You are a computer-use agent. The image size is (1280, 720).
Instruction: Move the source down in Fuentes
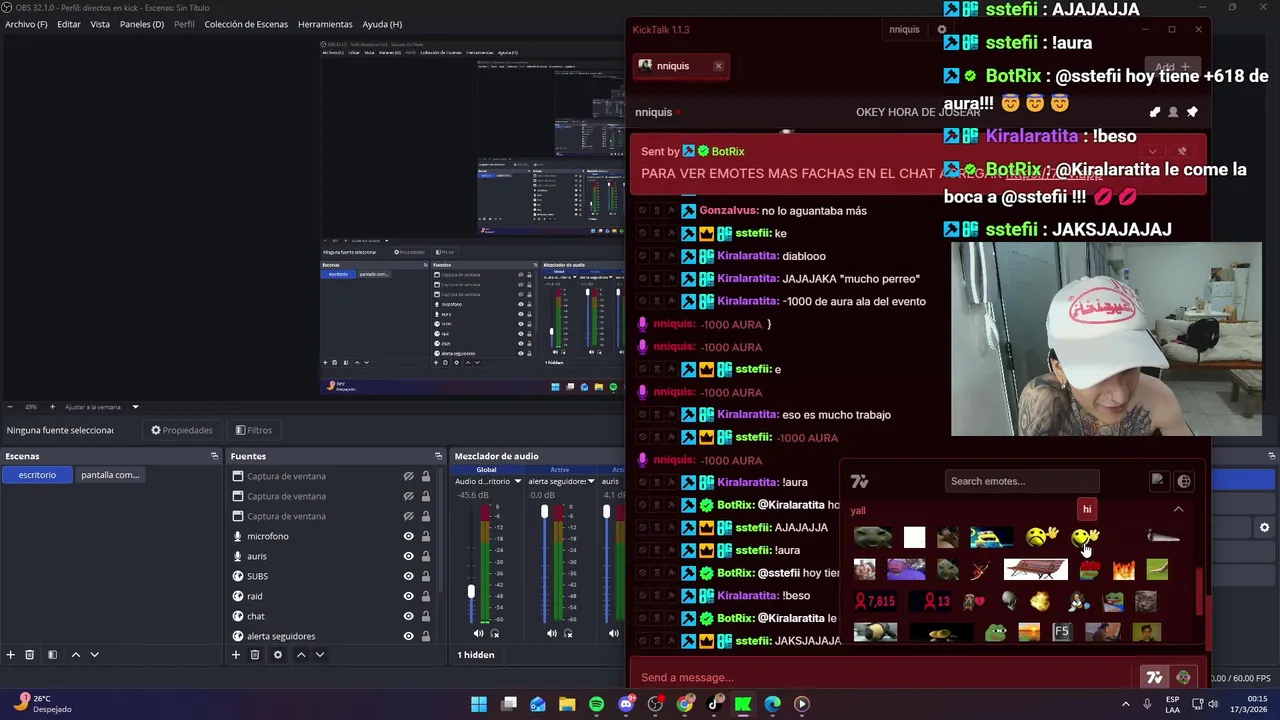[320, 655]
